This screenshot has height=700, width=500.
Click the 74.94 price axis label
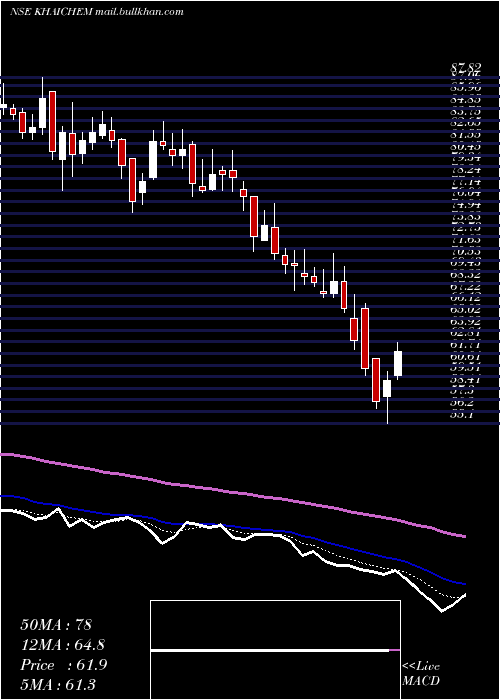coord(466,205)
